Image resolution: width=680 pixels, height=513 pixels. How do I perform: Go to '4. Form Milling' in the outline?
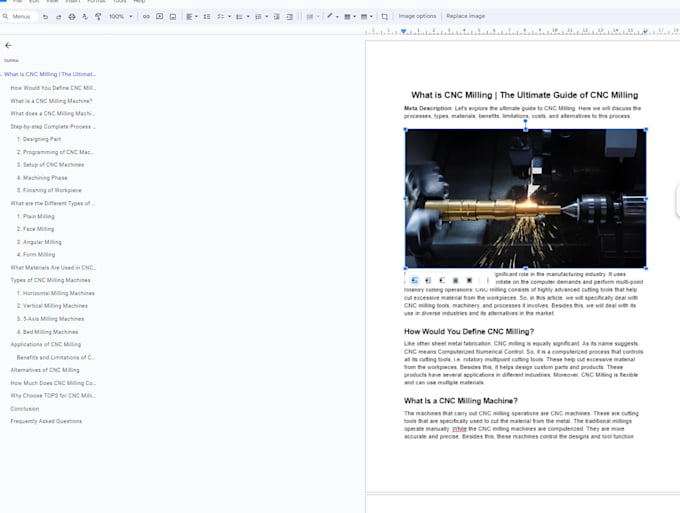(x=36, y=255)
